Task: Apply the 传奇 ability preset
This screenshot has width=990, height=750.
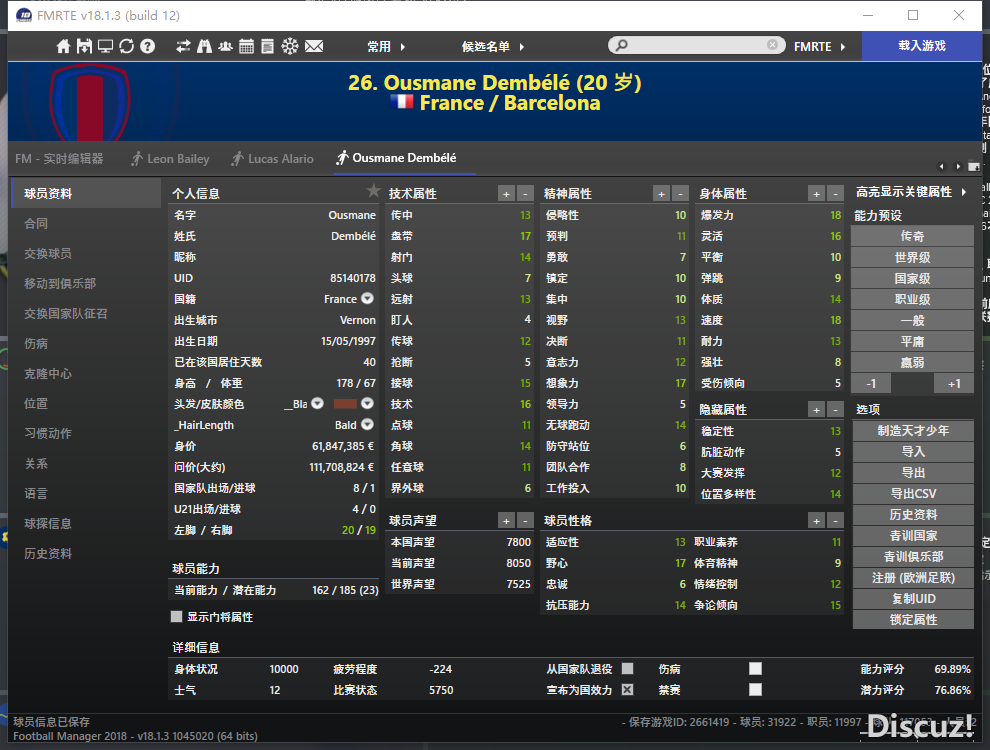Action: click(x=912, y=236)
